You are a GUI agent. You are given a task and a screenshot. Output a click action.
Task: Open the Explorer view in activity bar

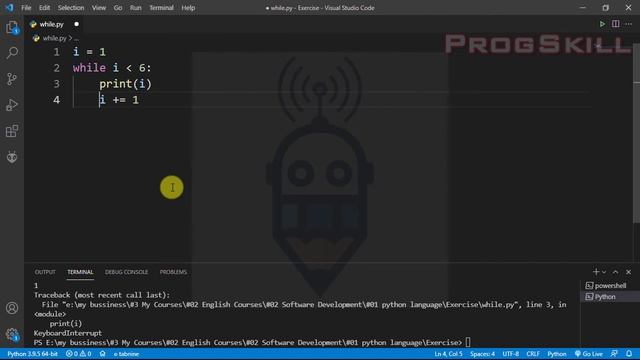point(12,28)
